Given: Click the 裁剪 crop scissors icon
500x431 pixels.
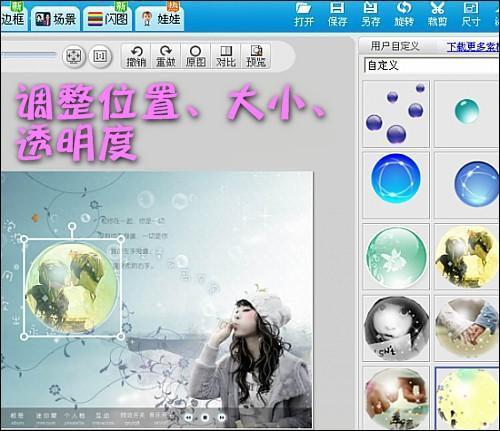Looking at the screenshot, I should tap(437, 14).
